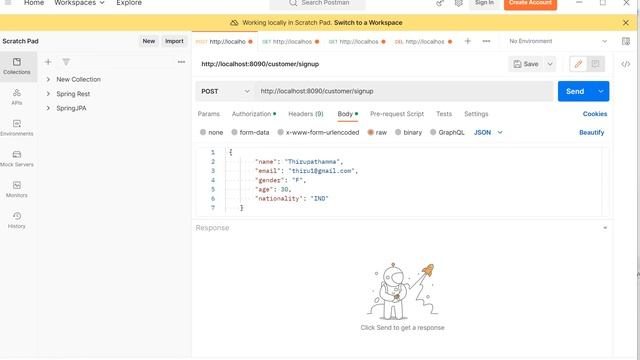
Task: Select the form-data body type
Action: pyautogui.click(x=234, y=132)
